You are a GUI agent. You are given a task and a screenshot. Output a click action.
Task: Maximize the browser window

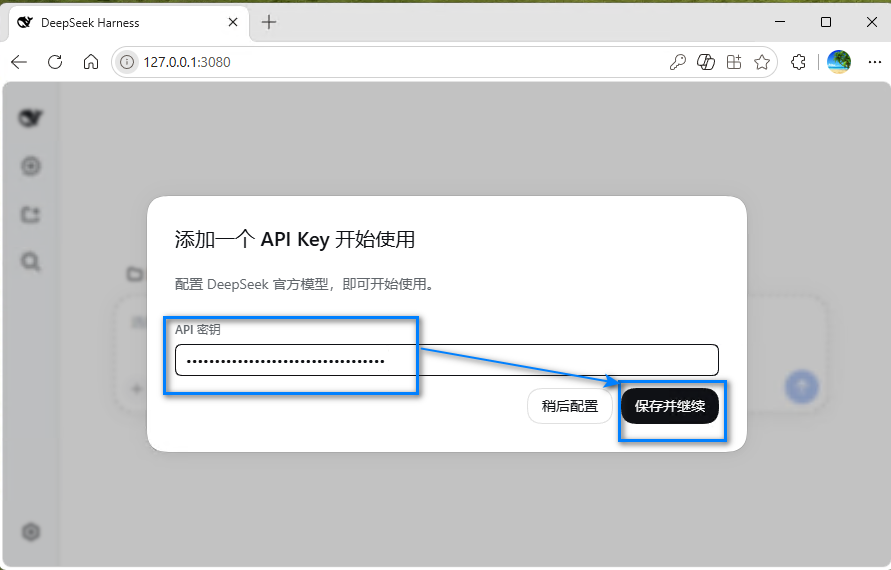point(826,22)
